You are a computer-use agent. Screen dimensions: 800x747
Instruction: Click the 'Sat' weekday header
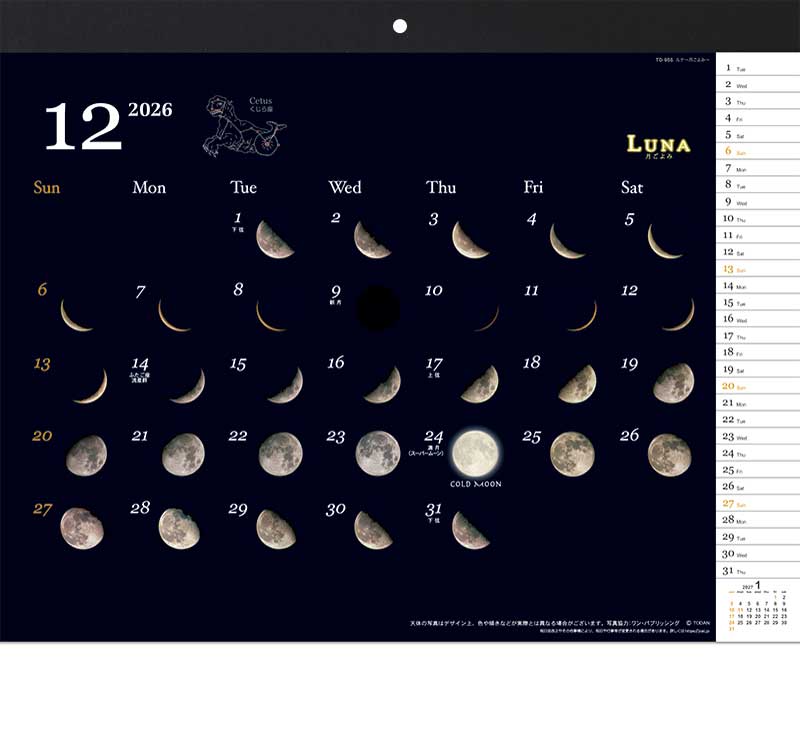coord(632,187)
